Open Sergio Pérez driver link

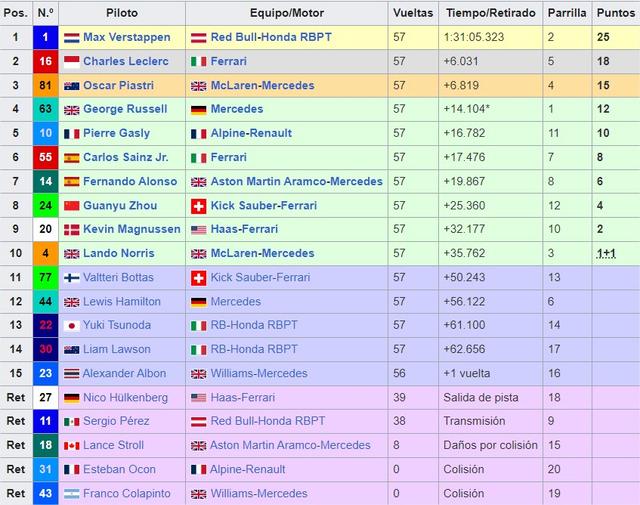[x=116, y=421]
